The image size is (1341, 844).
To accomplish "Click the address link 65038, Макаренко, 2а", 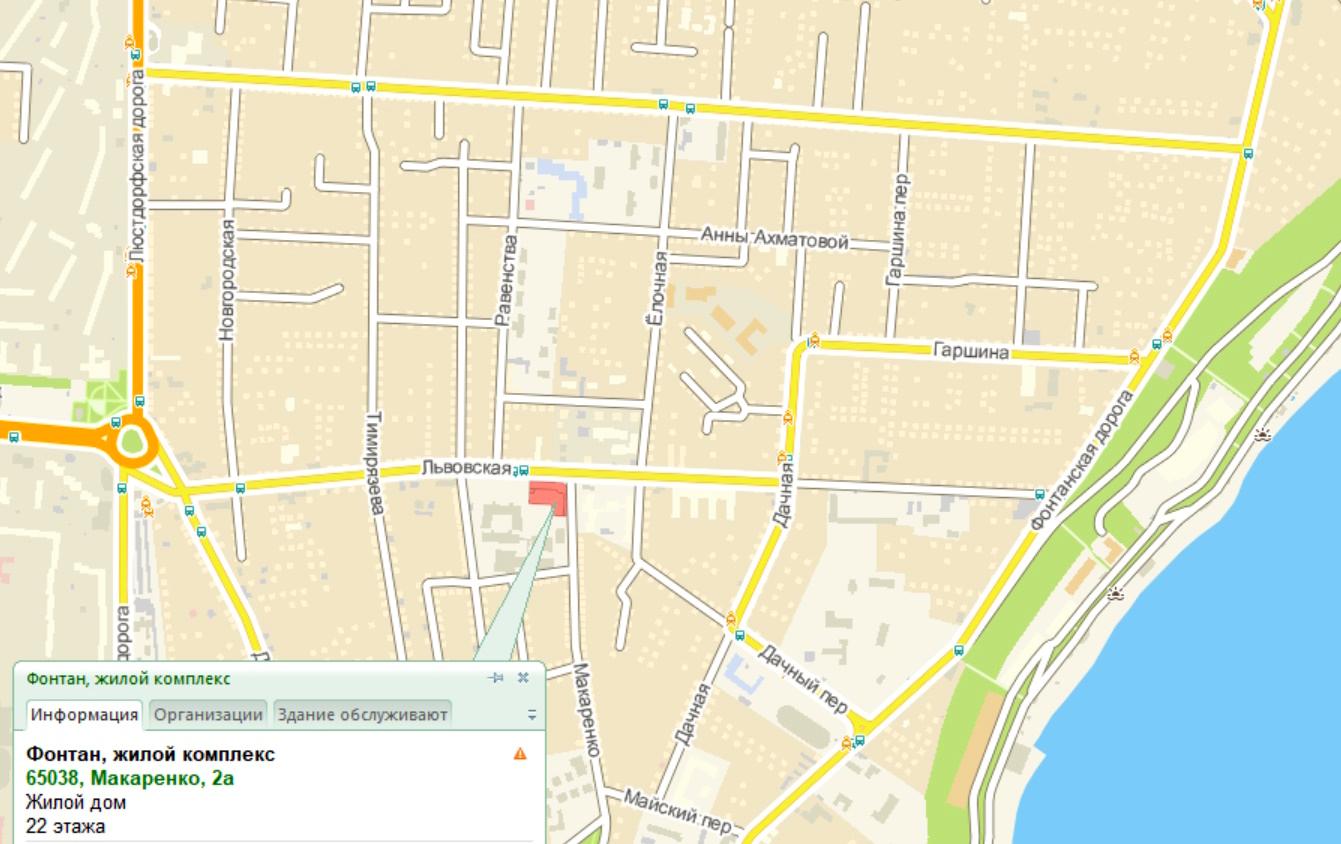I will [x=130, y=778].
